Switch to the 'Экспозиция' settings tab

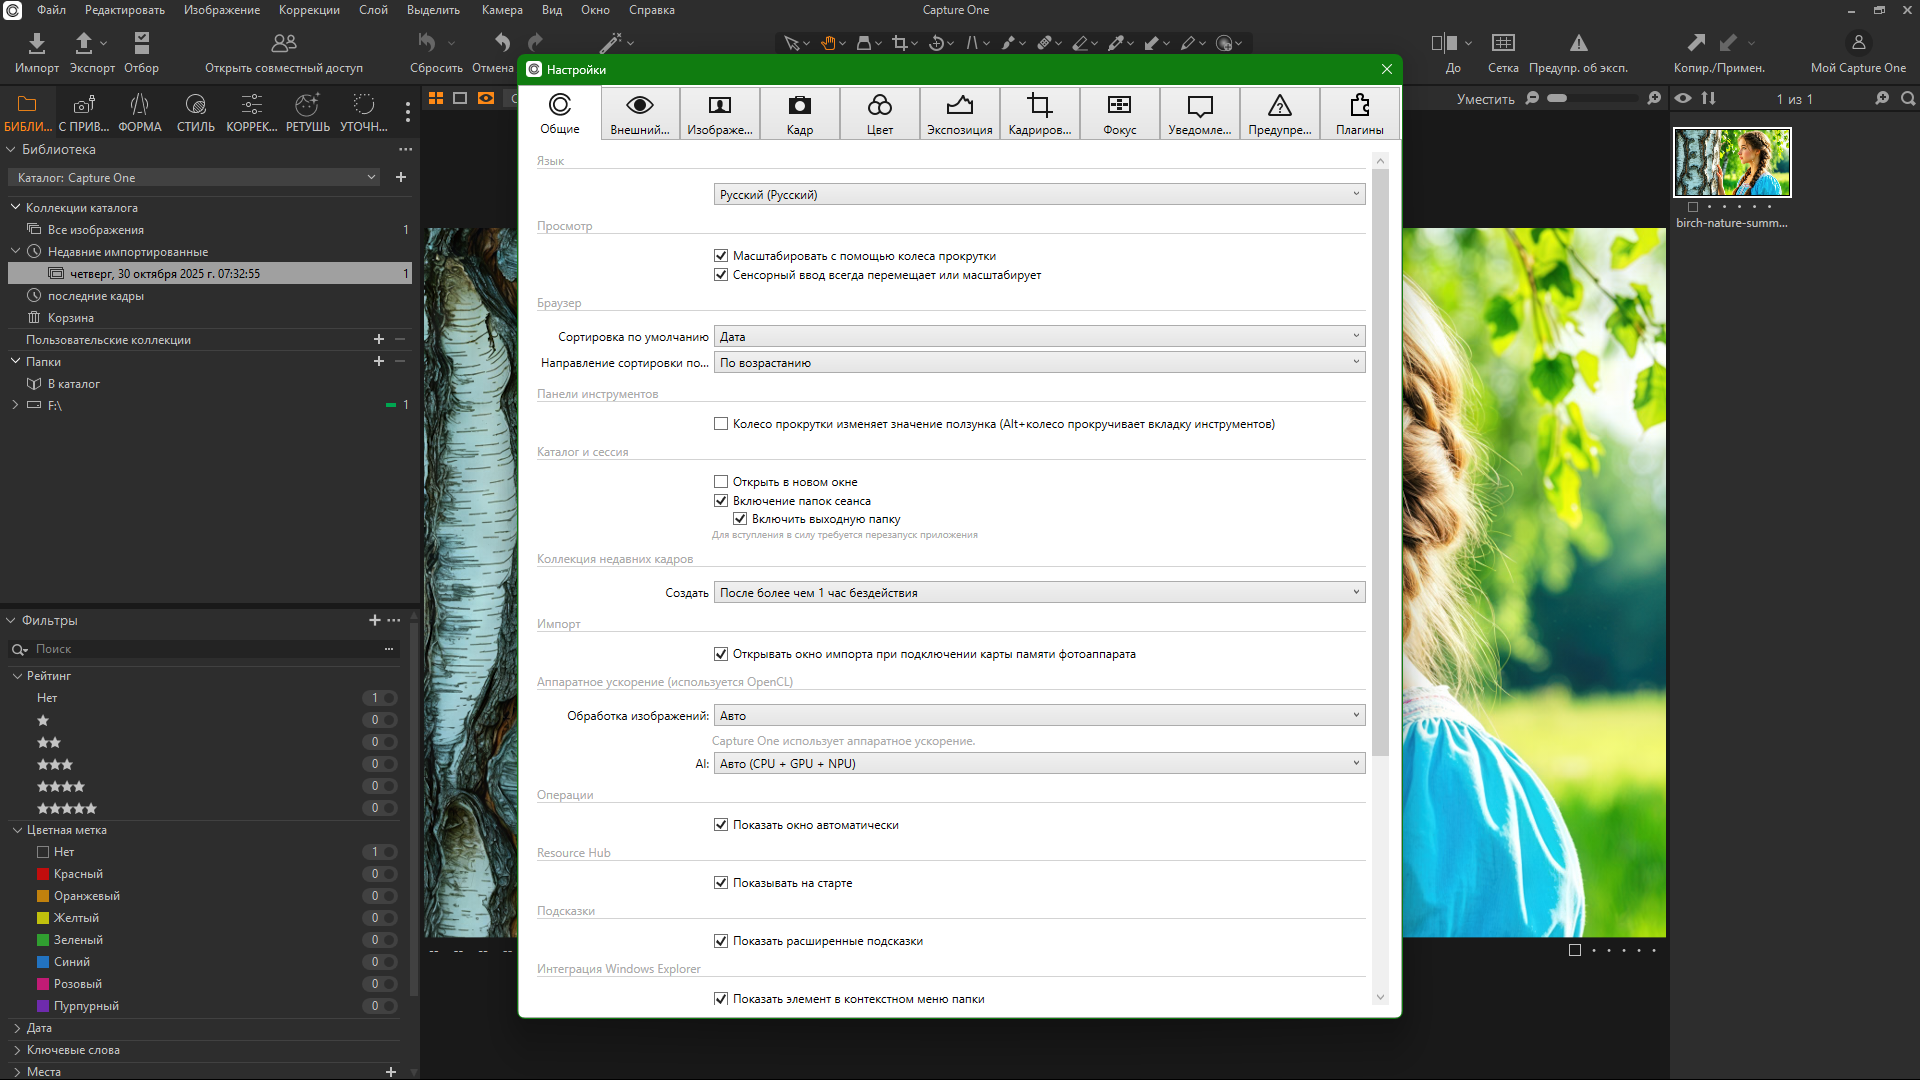[959, 113]
